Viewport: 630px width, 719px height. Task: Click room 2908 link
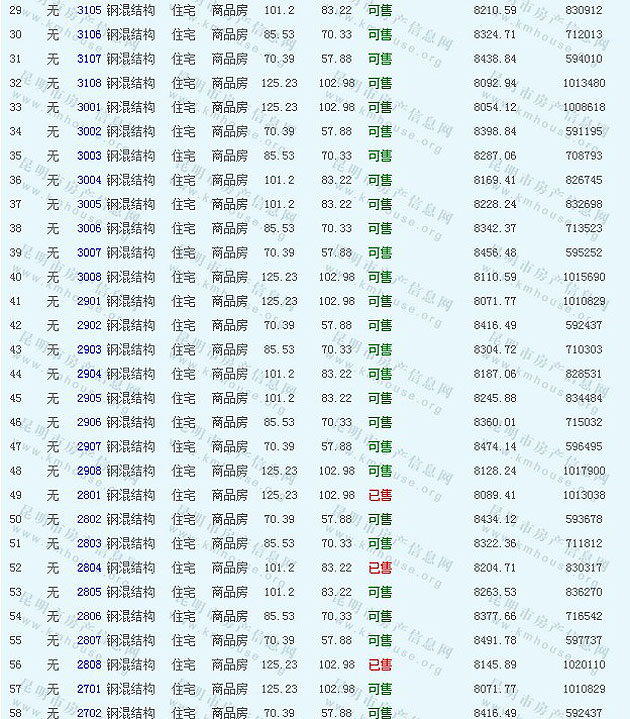pos(89,471)
